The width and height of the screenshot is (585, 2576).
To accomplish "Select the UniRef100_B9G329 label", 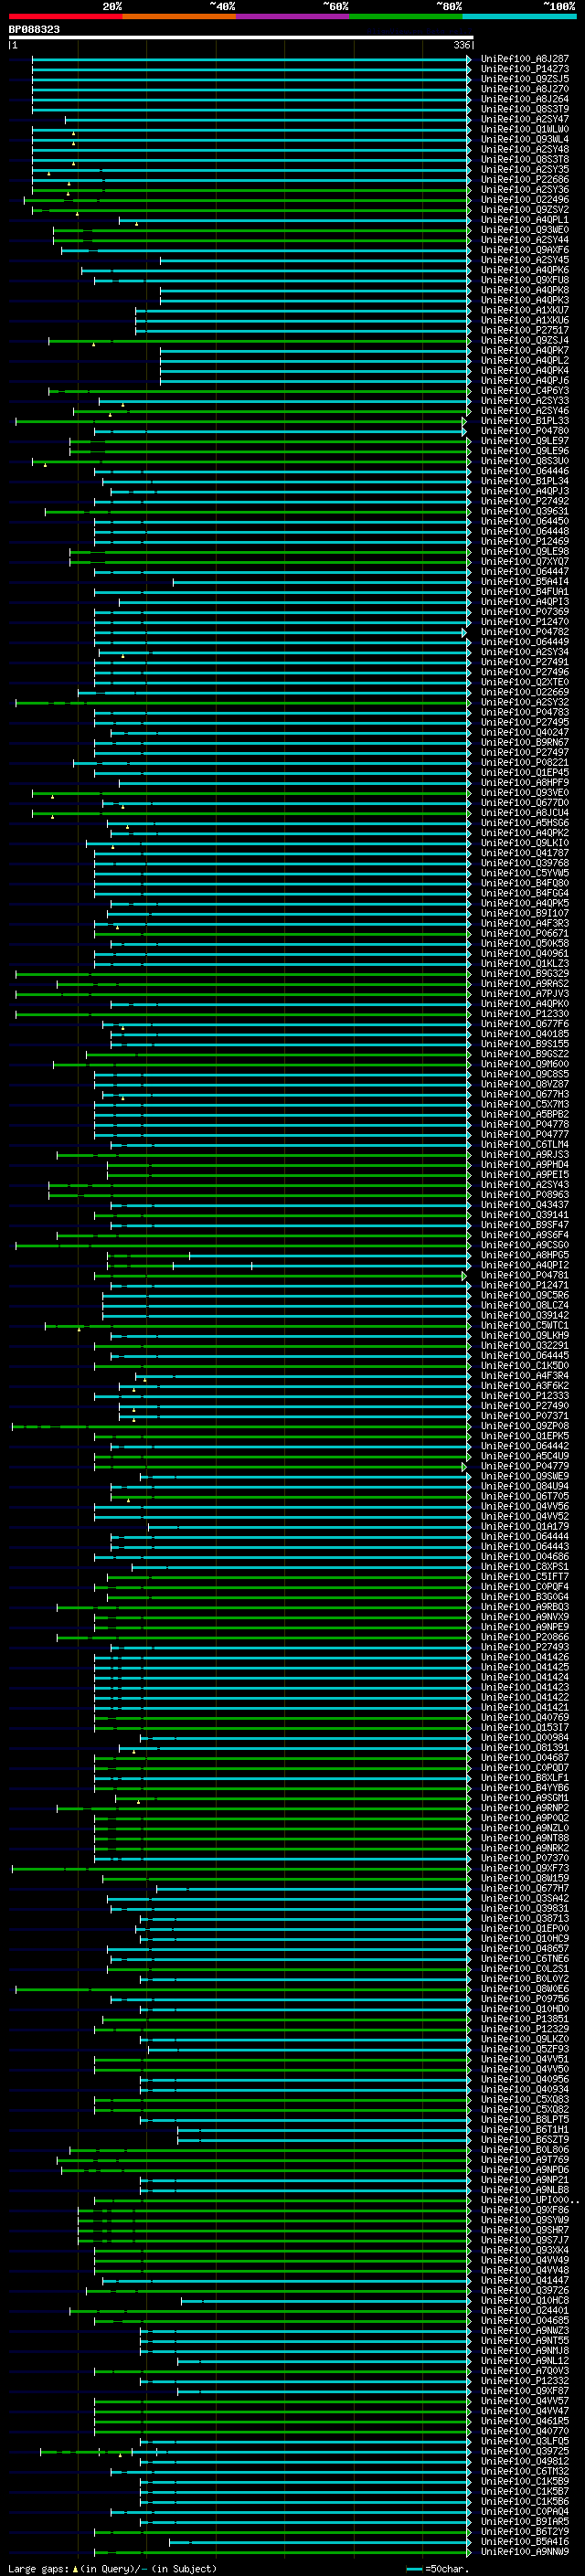I will tap(525, 973).
